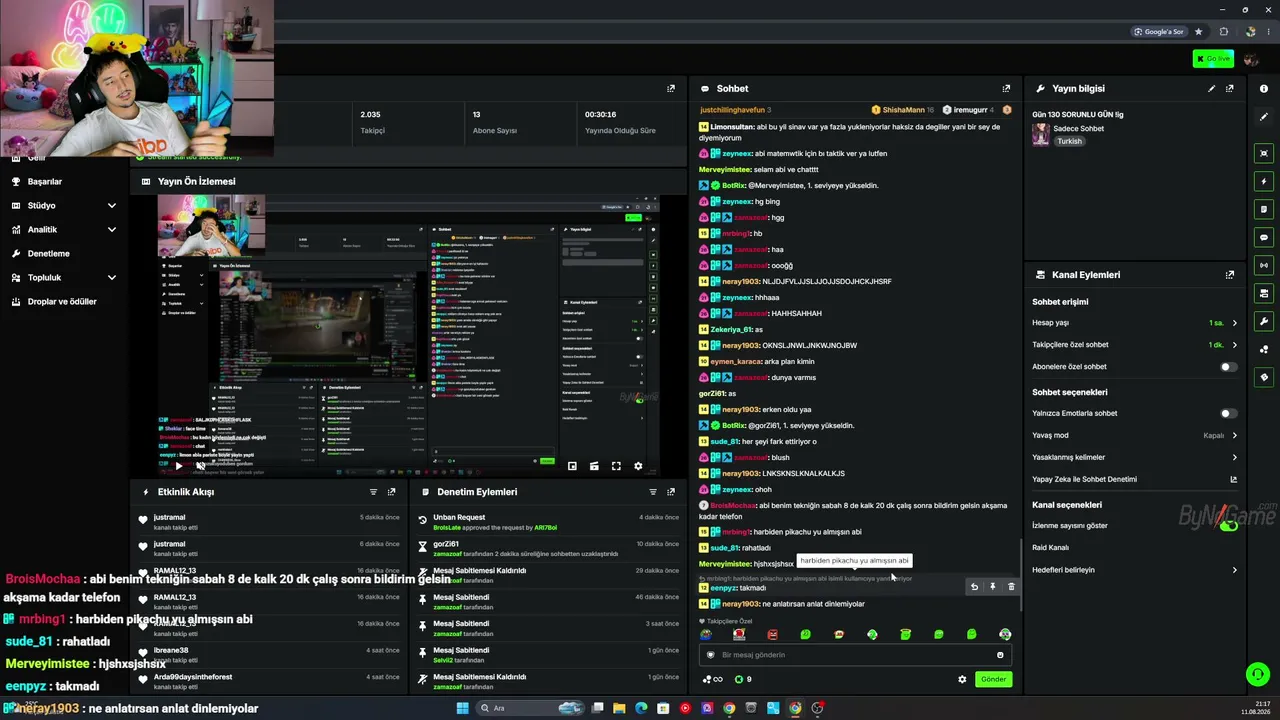
Task: Toggle moderation actions note icon in right sidebar
Action: 1264,209
